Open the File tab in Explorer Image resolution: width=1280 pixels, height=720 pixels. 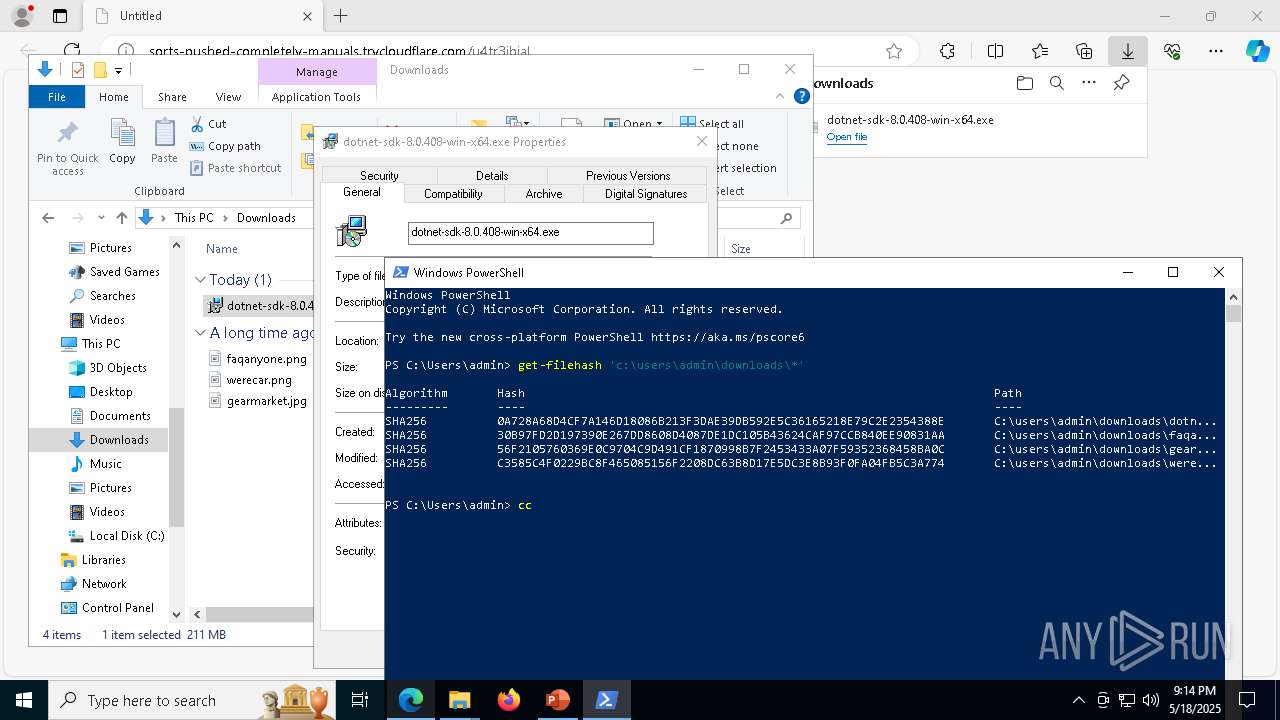57,97
